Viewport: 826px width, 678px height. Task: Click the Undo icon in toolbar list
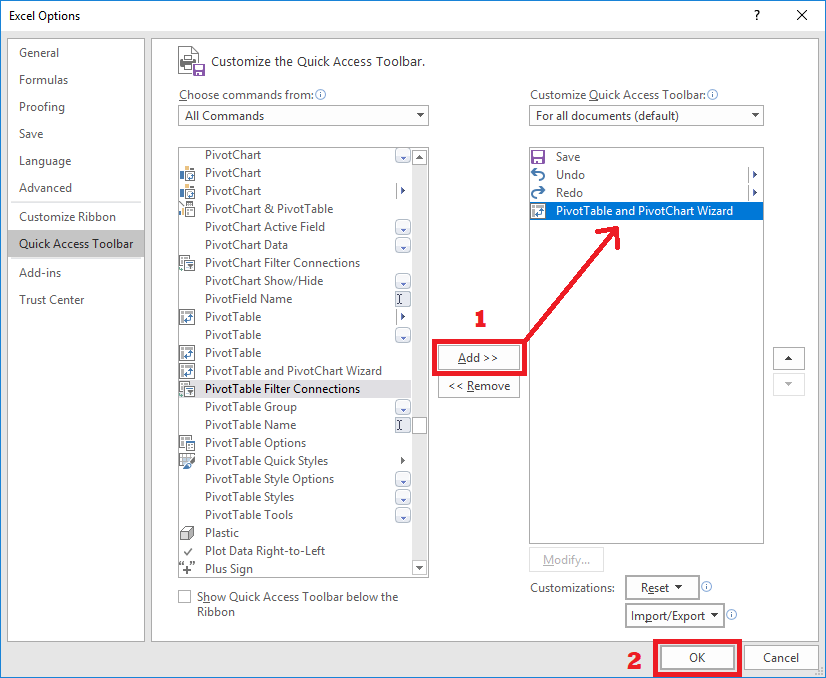point(538,174)
